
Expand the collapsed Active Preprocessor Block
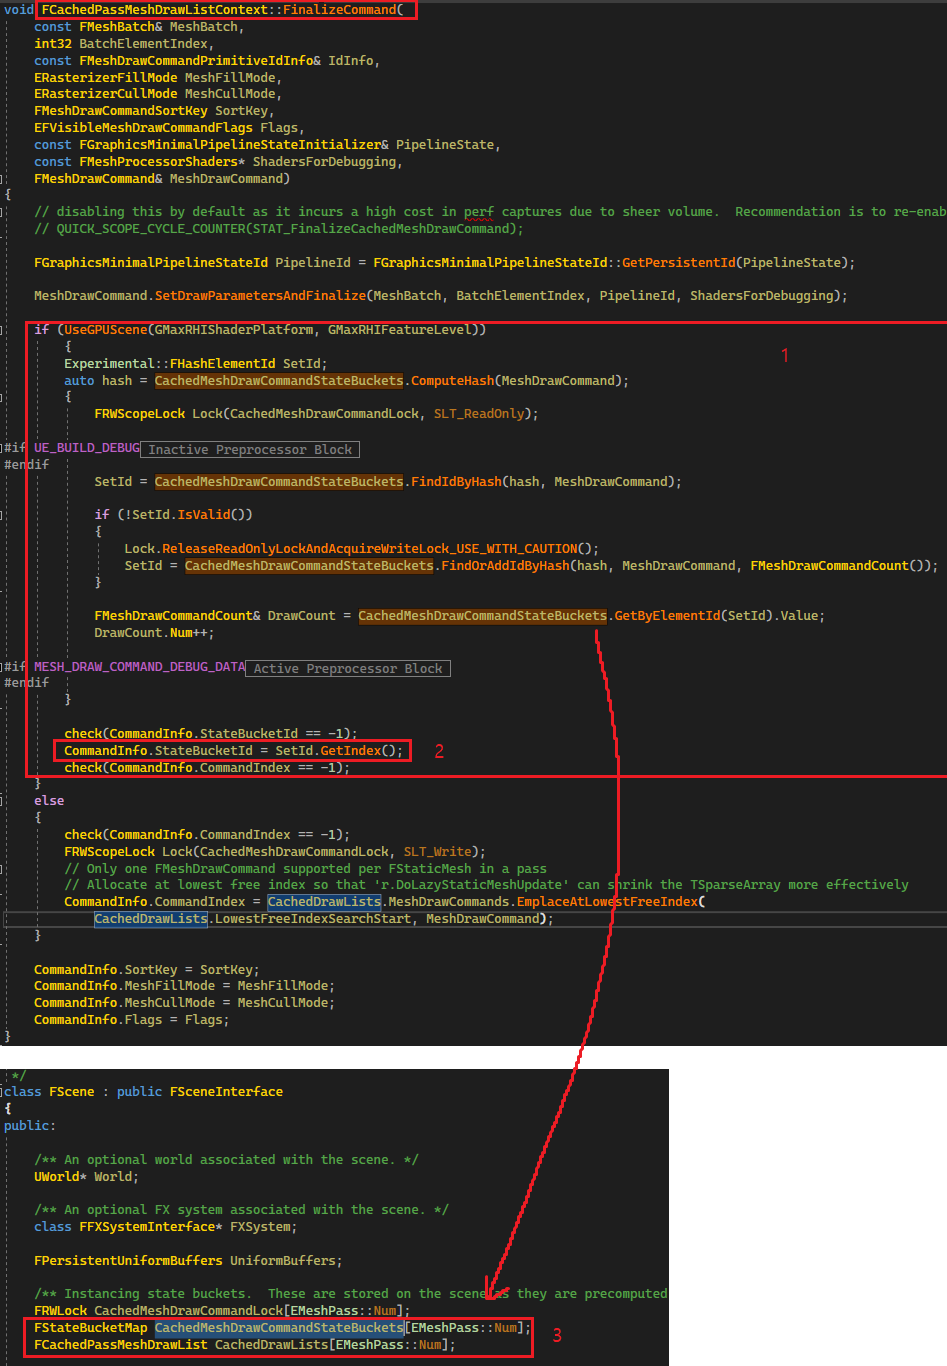point(347,668)
